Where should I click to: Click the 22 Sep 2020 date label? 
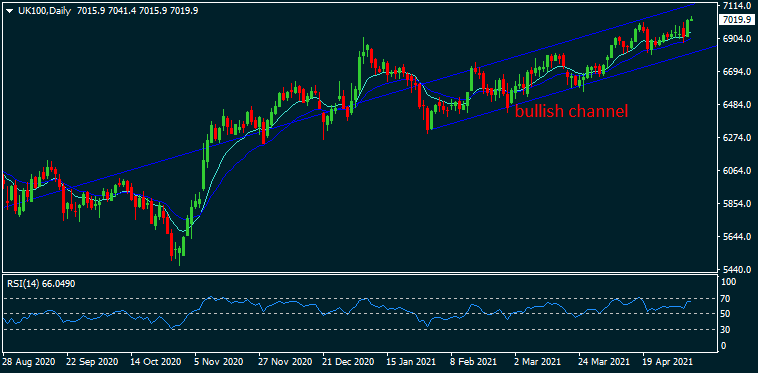point(93,361)
